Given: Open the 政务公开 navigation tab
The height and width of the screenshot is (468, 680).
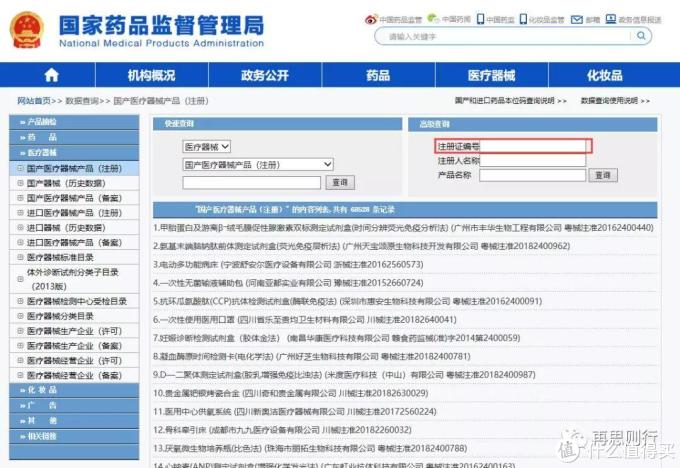Looking at the screenshot, I should pyautogui.click(x=265, y=75).
